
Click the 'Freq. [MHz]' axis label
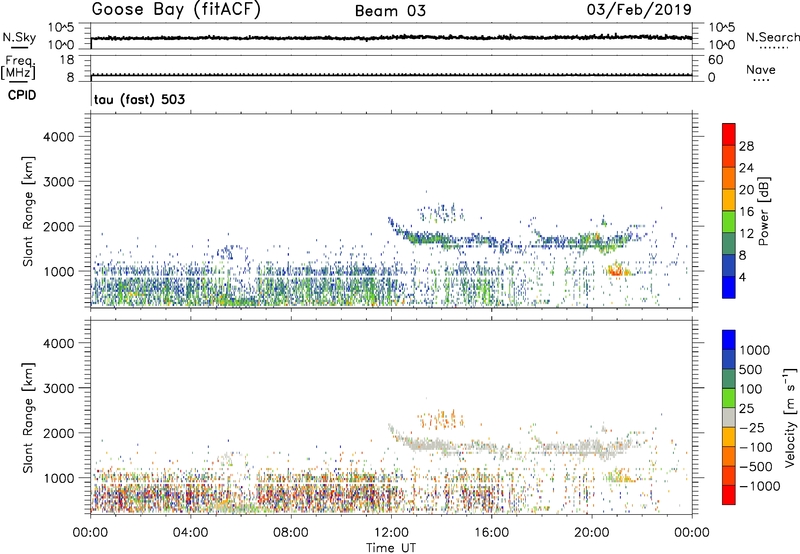[x=18, y=67]
